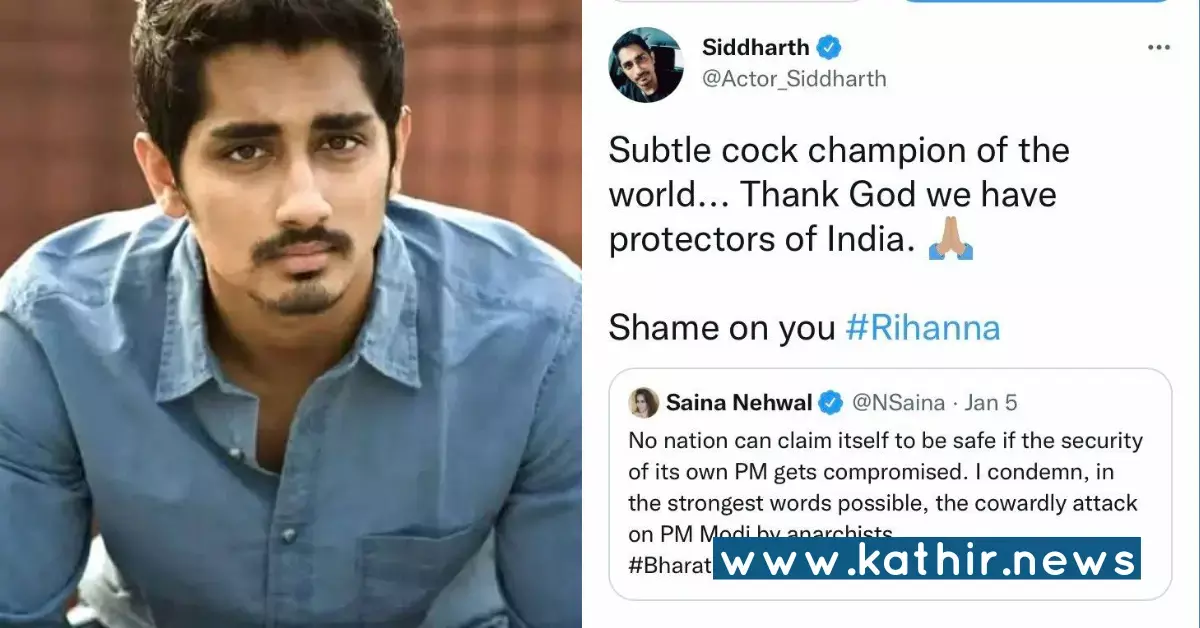
Task: Click the verified badge next to Siddharth
Action: pyautogui.click(x=829, y=47)
